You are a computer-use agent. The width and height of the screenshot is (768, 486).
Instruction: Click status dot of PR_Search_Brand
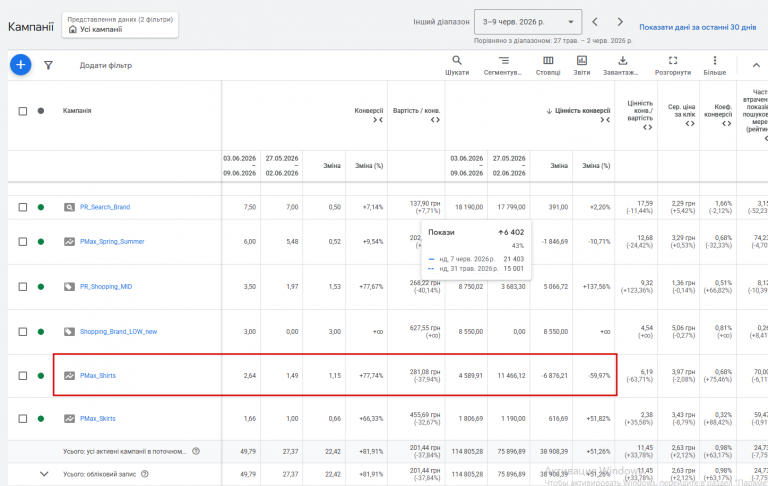coord(41,207)
